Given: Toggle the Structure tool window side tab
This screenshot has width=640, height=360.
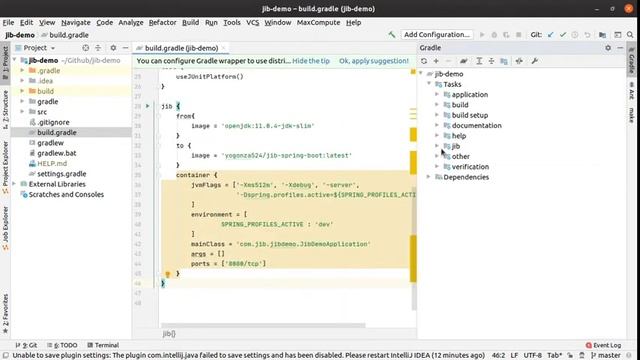Looking at the screenshot, I should pos(5,109).
